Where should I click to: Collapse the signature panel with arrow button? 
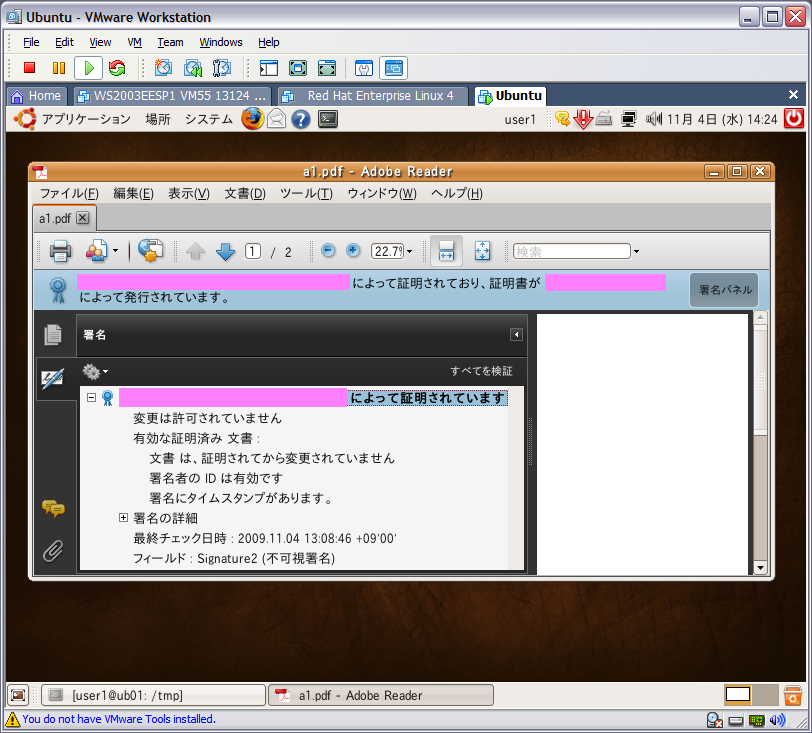pyautogui.click(x=516, y=335)
